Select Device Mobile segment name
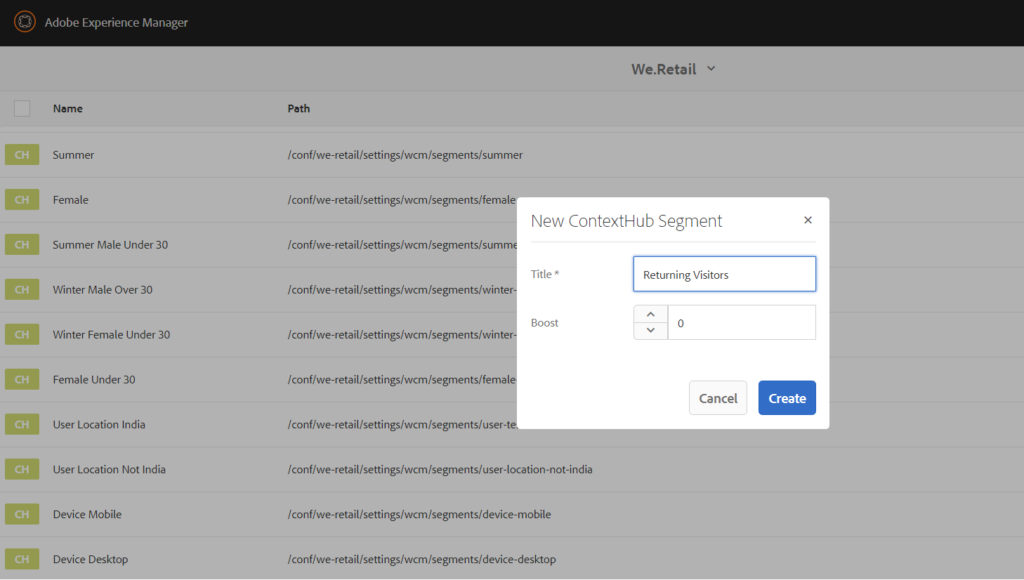Image resolution: width=1024 pixels, height=580 pixels. (x=88, y=514)
